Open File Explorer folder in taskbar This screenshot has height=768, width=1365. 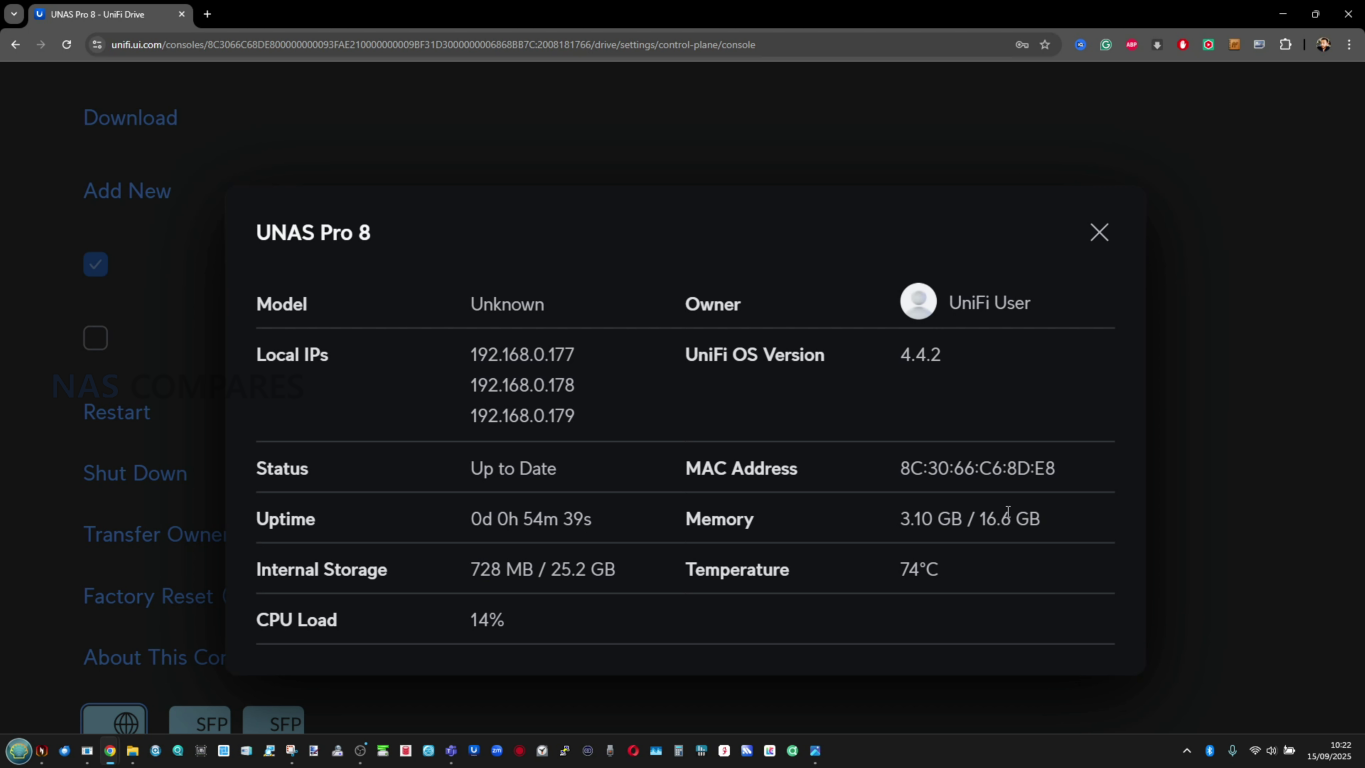point(132,751)
